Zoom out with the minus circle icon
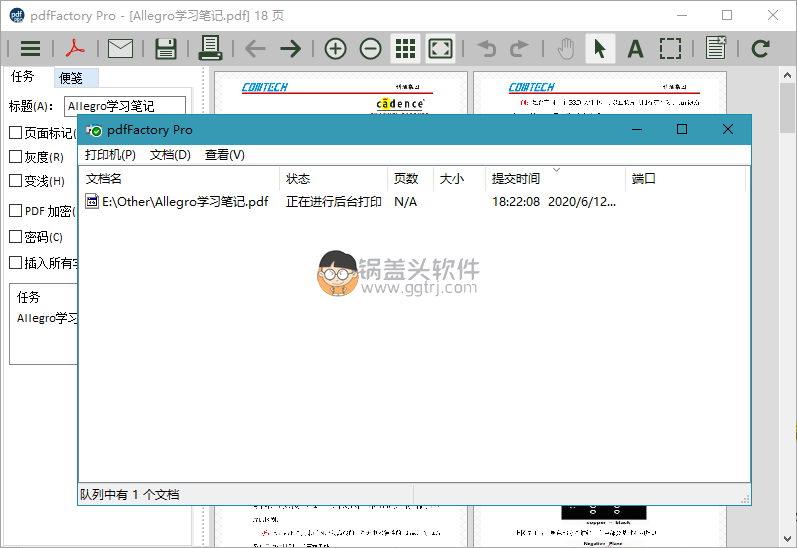Viewport: 797px width, 548px height. click(x=371, y=49)
